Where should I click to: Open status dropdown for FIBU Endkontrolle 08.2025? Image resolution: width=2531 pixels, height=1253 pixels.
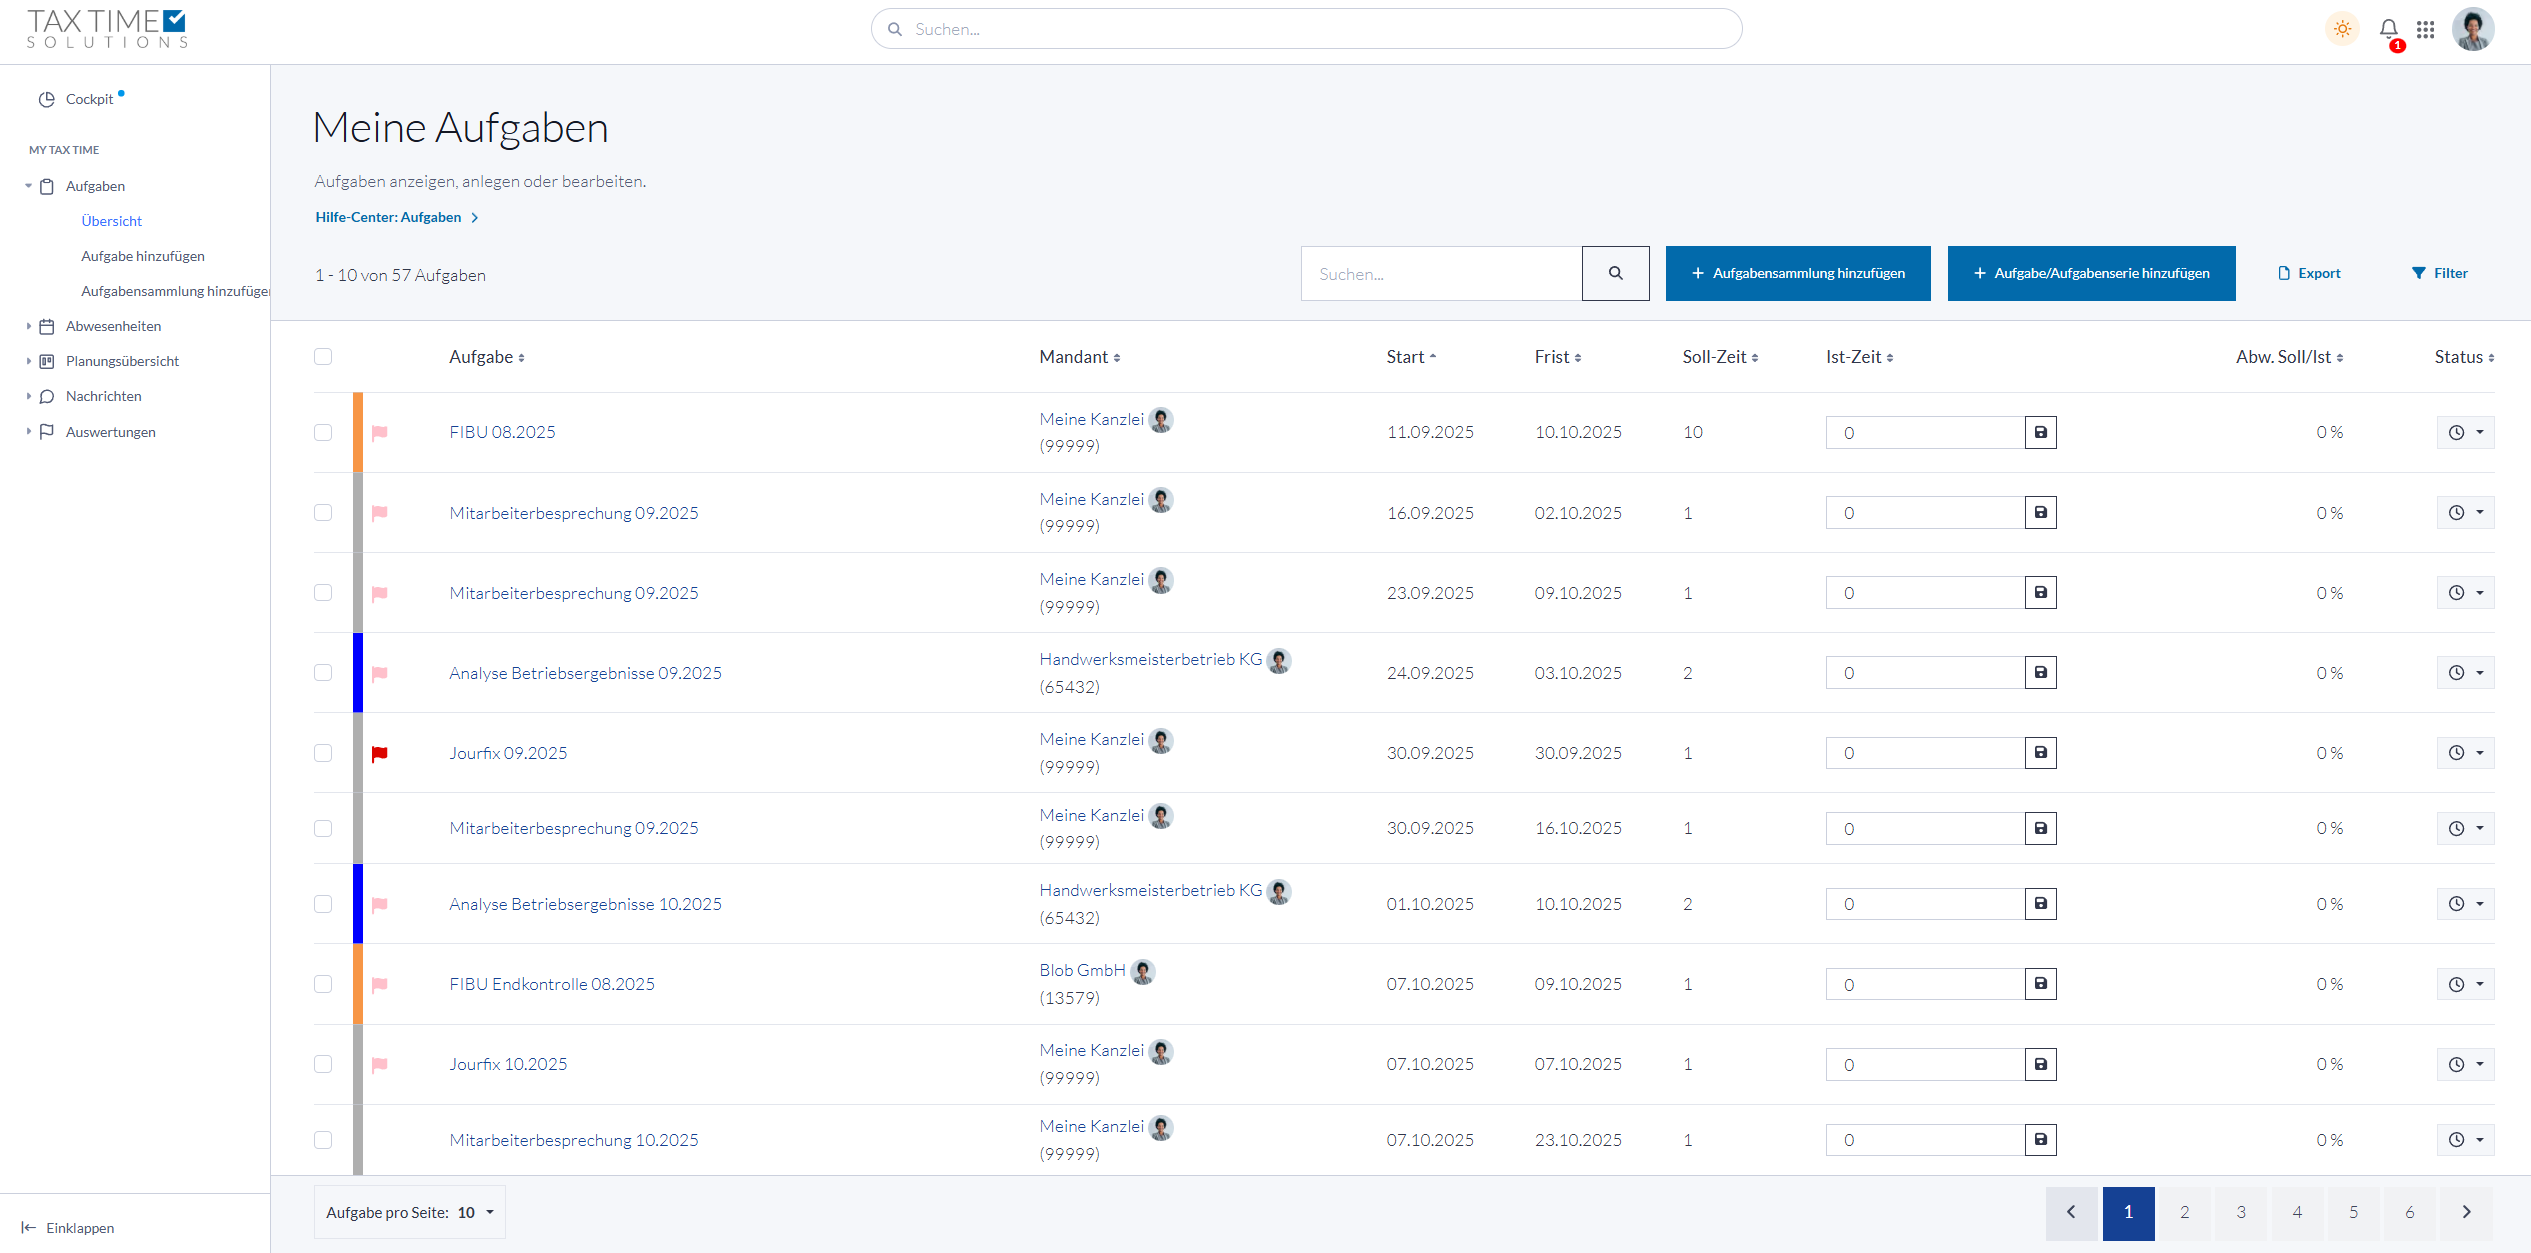tap(2465, 984)
